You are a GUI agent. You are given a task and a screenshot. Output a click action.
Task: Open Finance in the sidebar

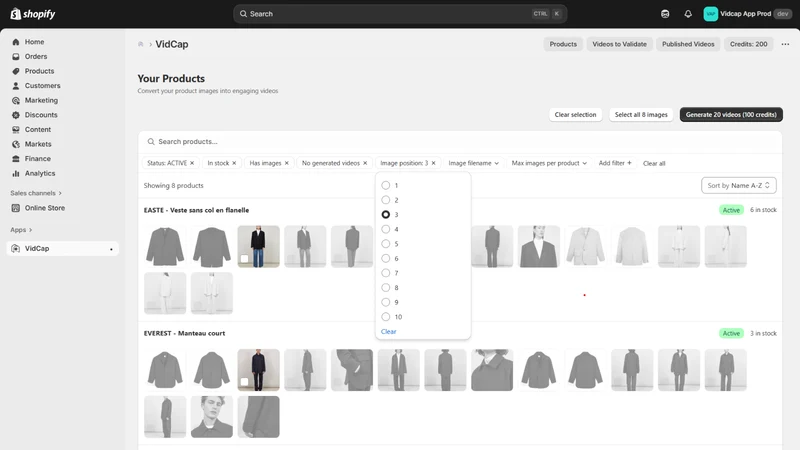coord(37,159)
